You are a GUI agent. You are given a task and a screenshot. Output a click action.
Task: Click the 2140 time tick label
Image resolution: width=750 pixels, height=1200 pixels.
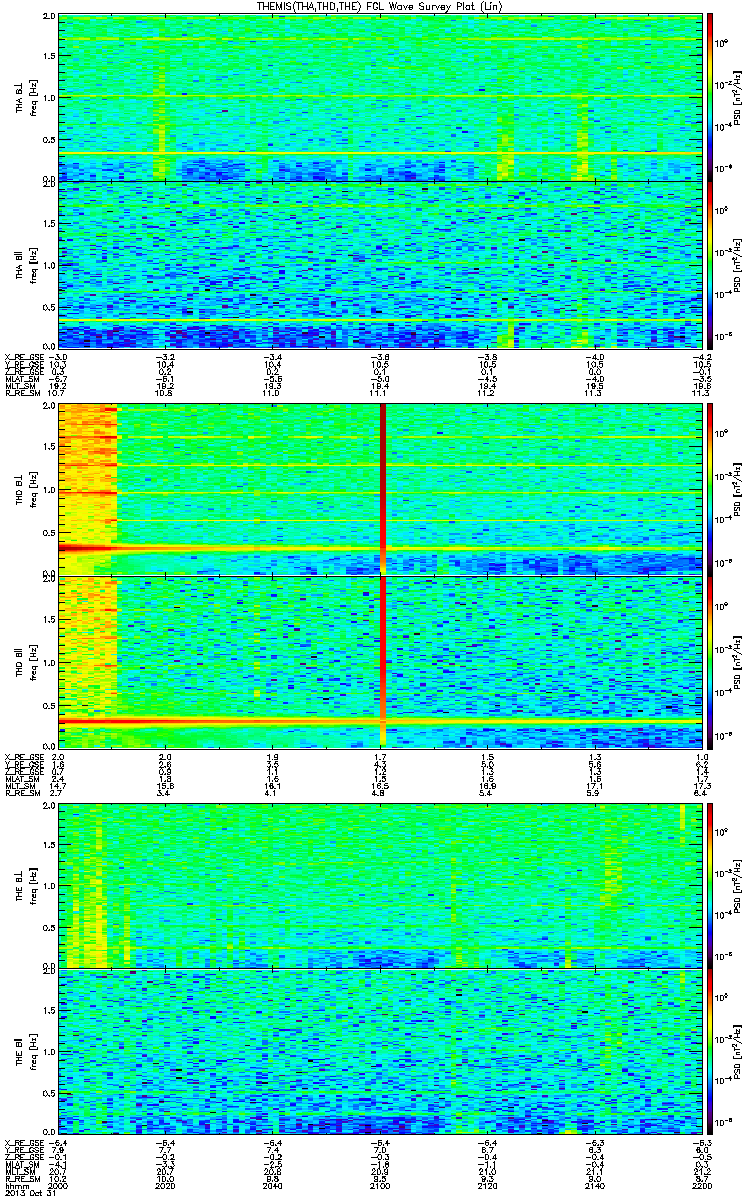click(x=596, y=1186)
